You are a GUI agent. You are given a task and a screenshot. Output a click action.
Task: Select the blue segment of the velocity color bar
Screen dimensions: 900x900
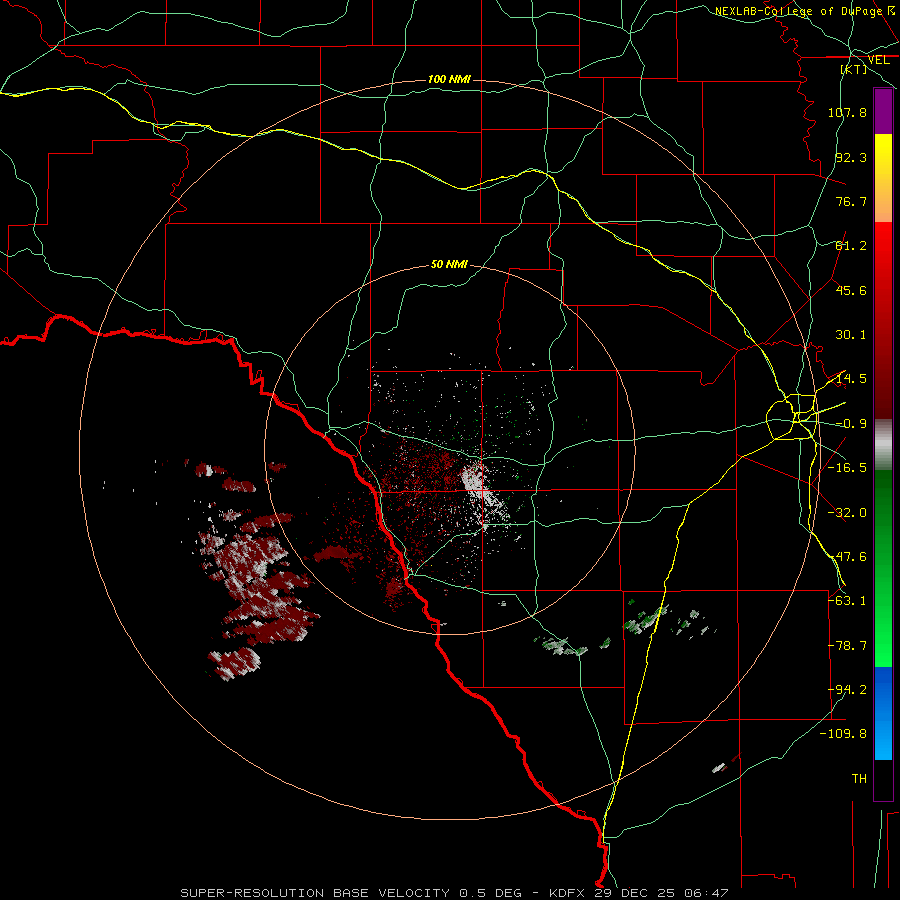(x=883, y=713)
